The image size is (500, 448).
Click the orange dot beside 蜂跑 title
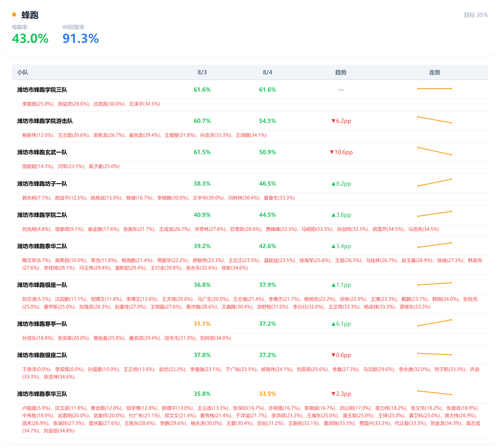[x=14, y=15]
